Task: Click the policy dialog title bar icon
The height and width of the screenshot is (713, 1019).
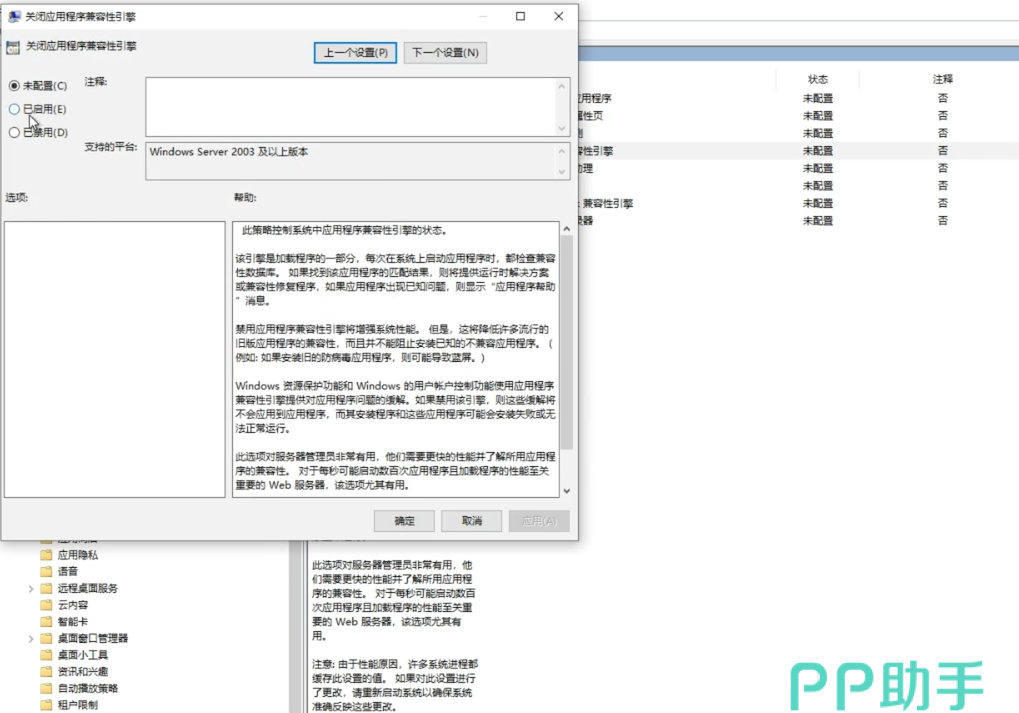Action: (14, 17)
